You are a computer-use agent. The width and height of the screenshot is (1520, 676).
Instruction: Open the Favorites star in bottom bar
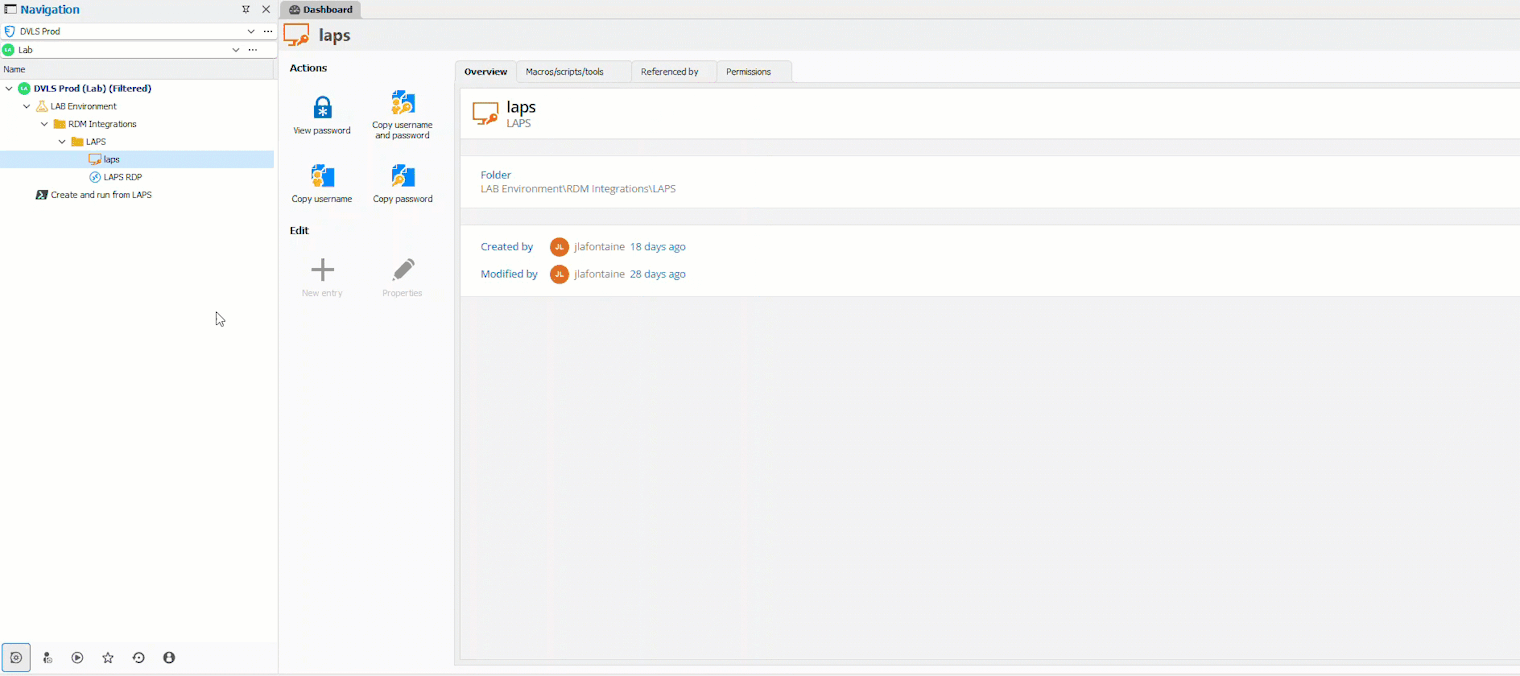pyautogui.click(x=108, y=658)
